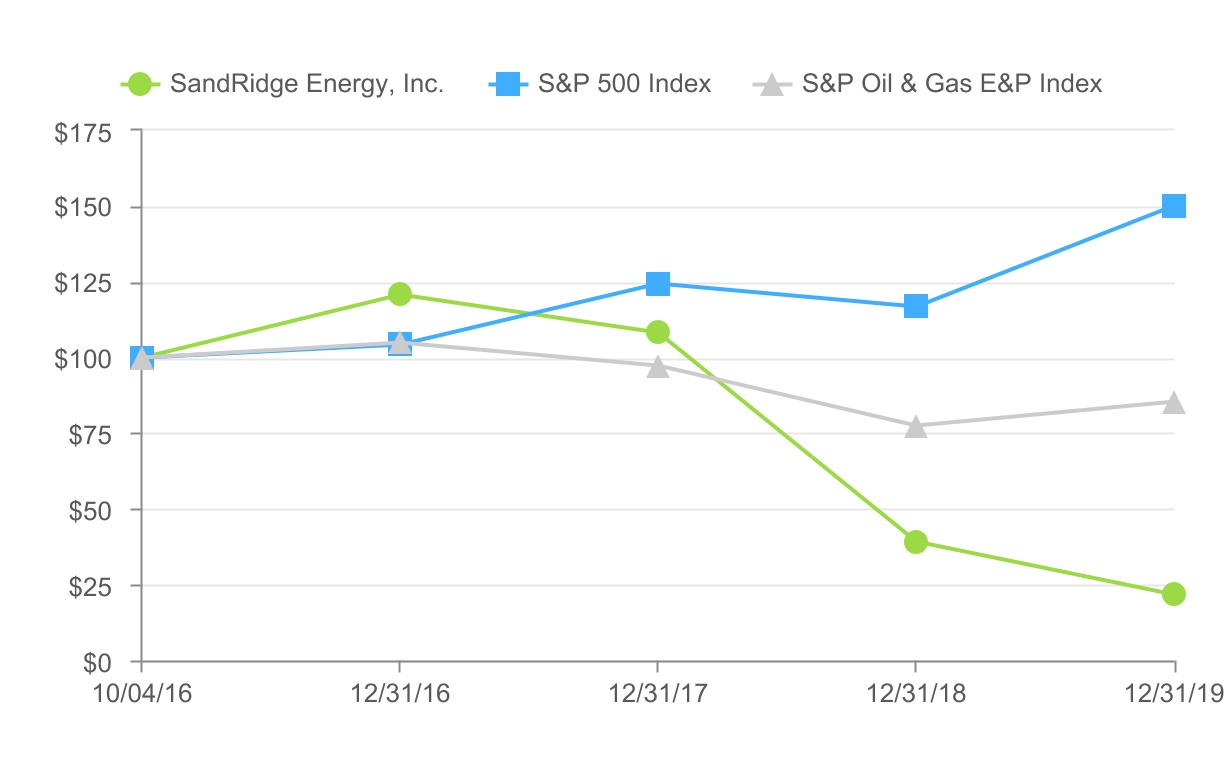1228x760 pixels.
Task: Click SandRidge green circle at 12/31/17
Action: pyautogui.click(x=658, y=332)
